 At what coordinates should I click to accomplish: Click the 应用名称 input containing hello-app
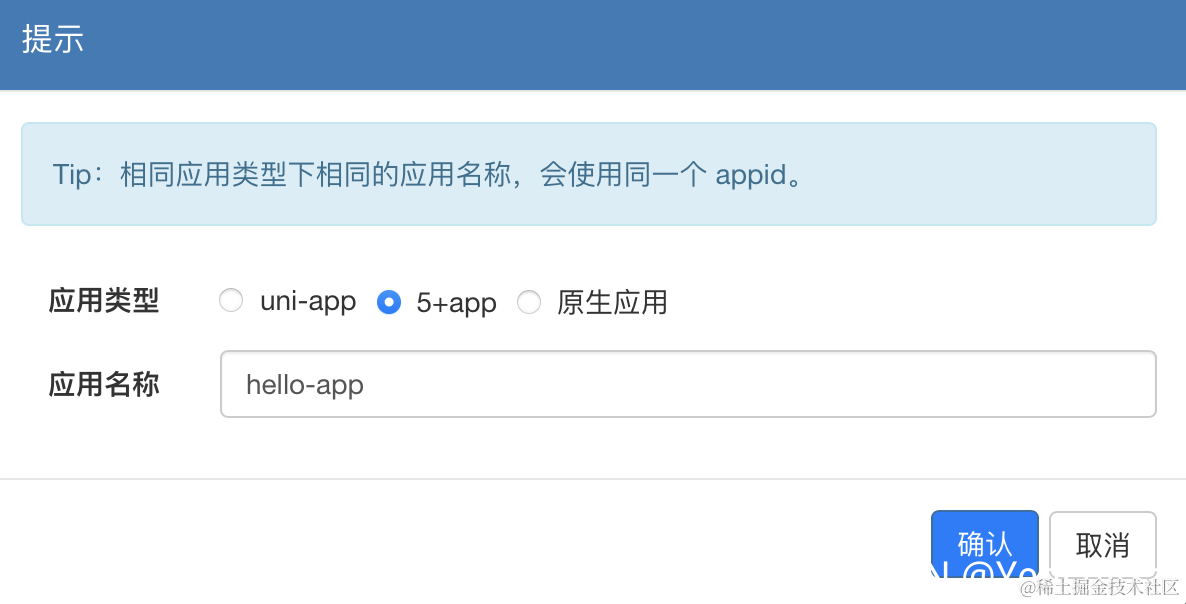688,384
